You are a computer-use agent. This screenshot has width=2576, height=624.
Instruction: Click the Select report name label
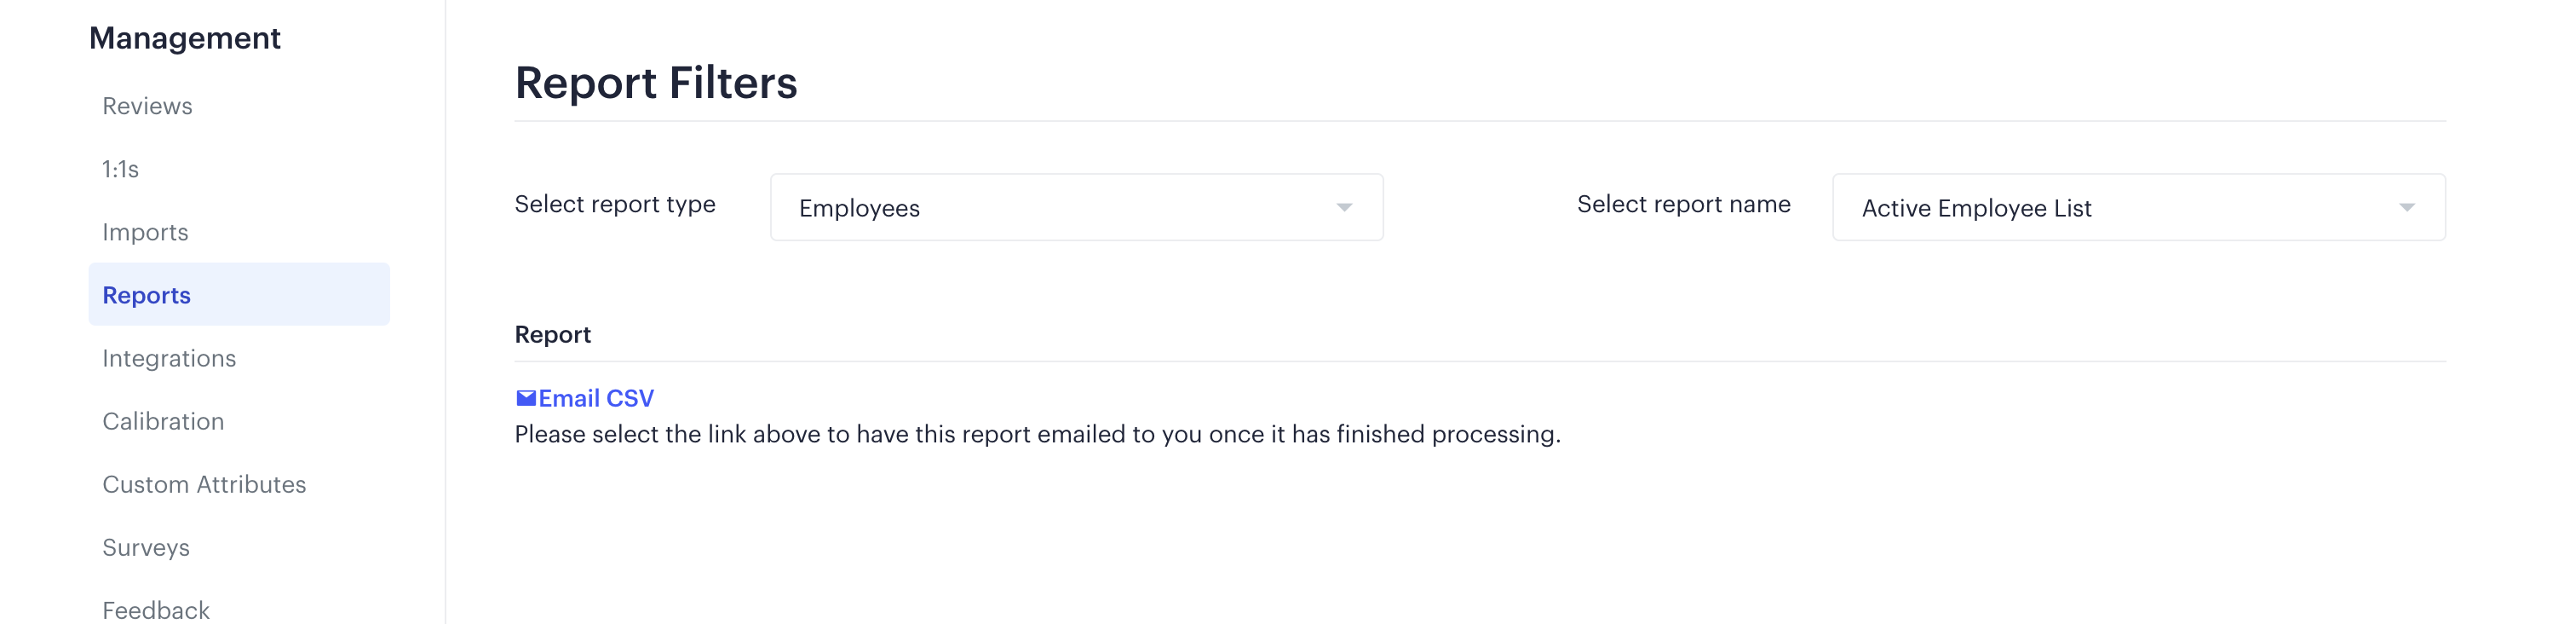click(1684, 204)
